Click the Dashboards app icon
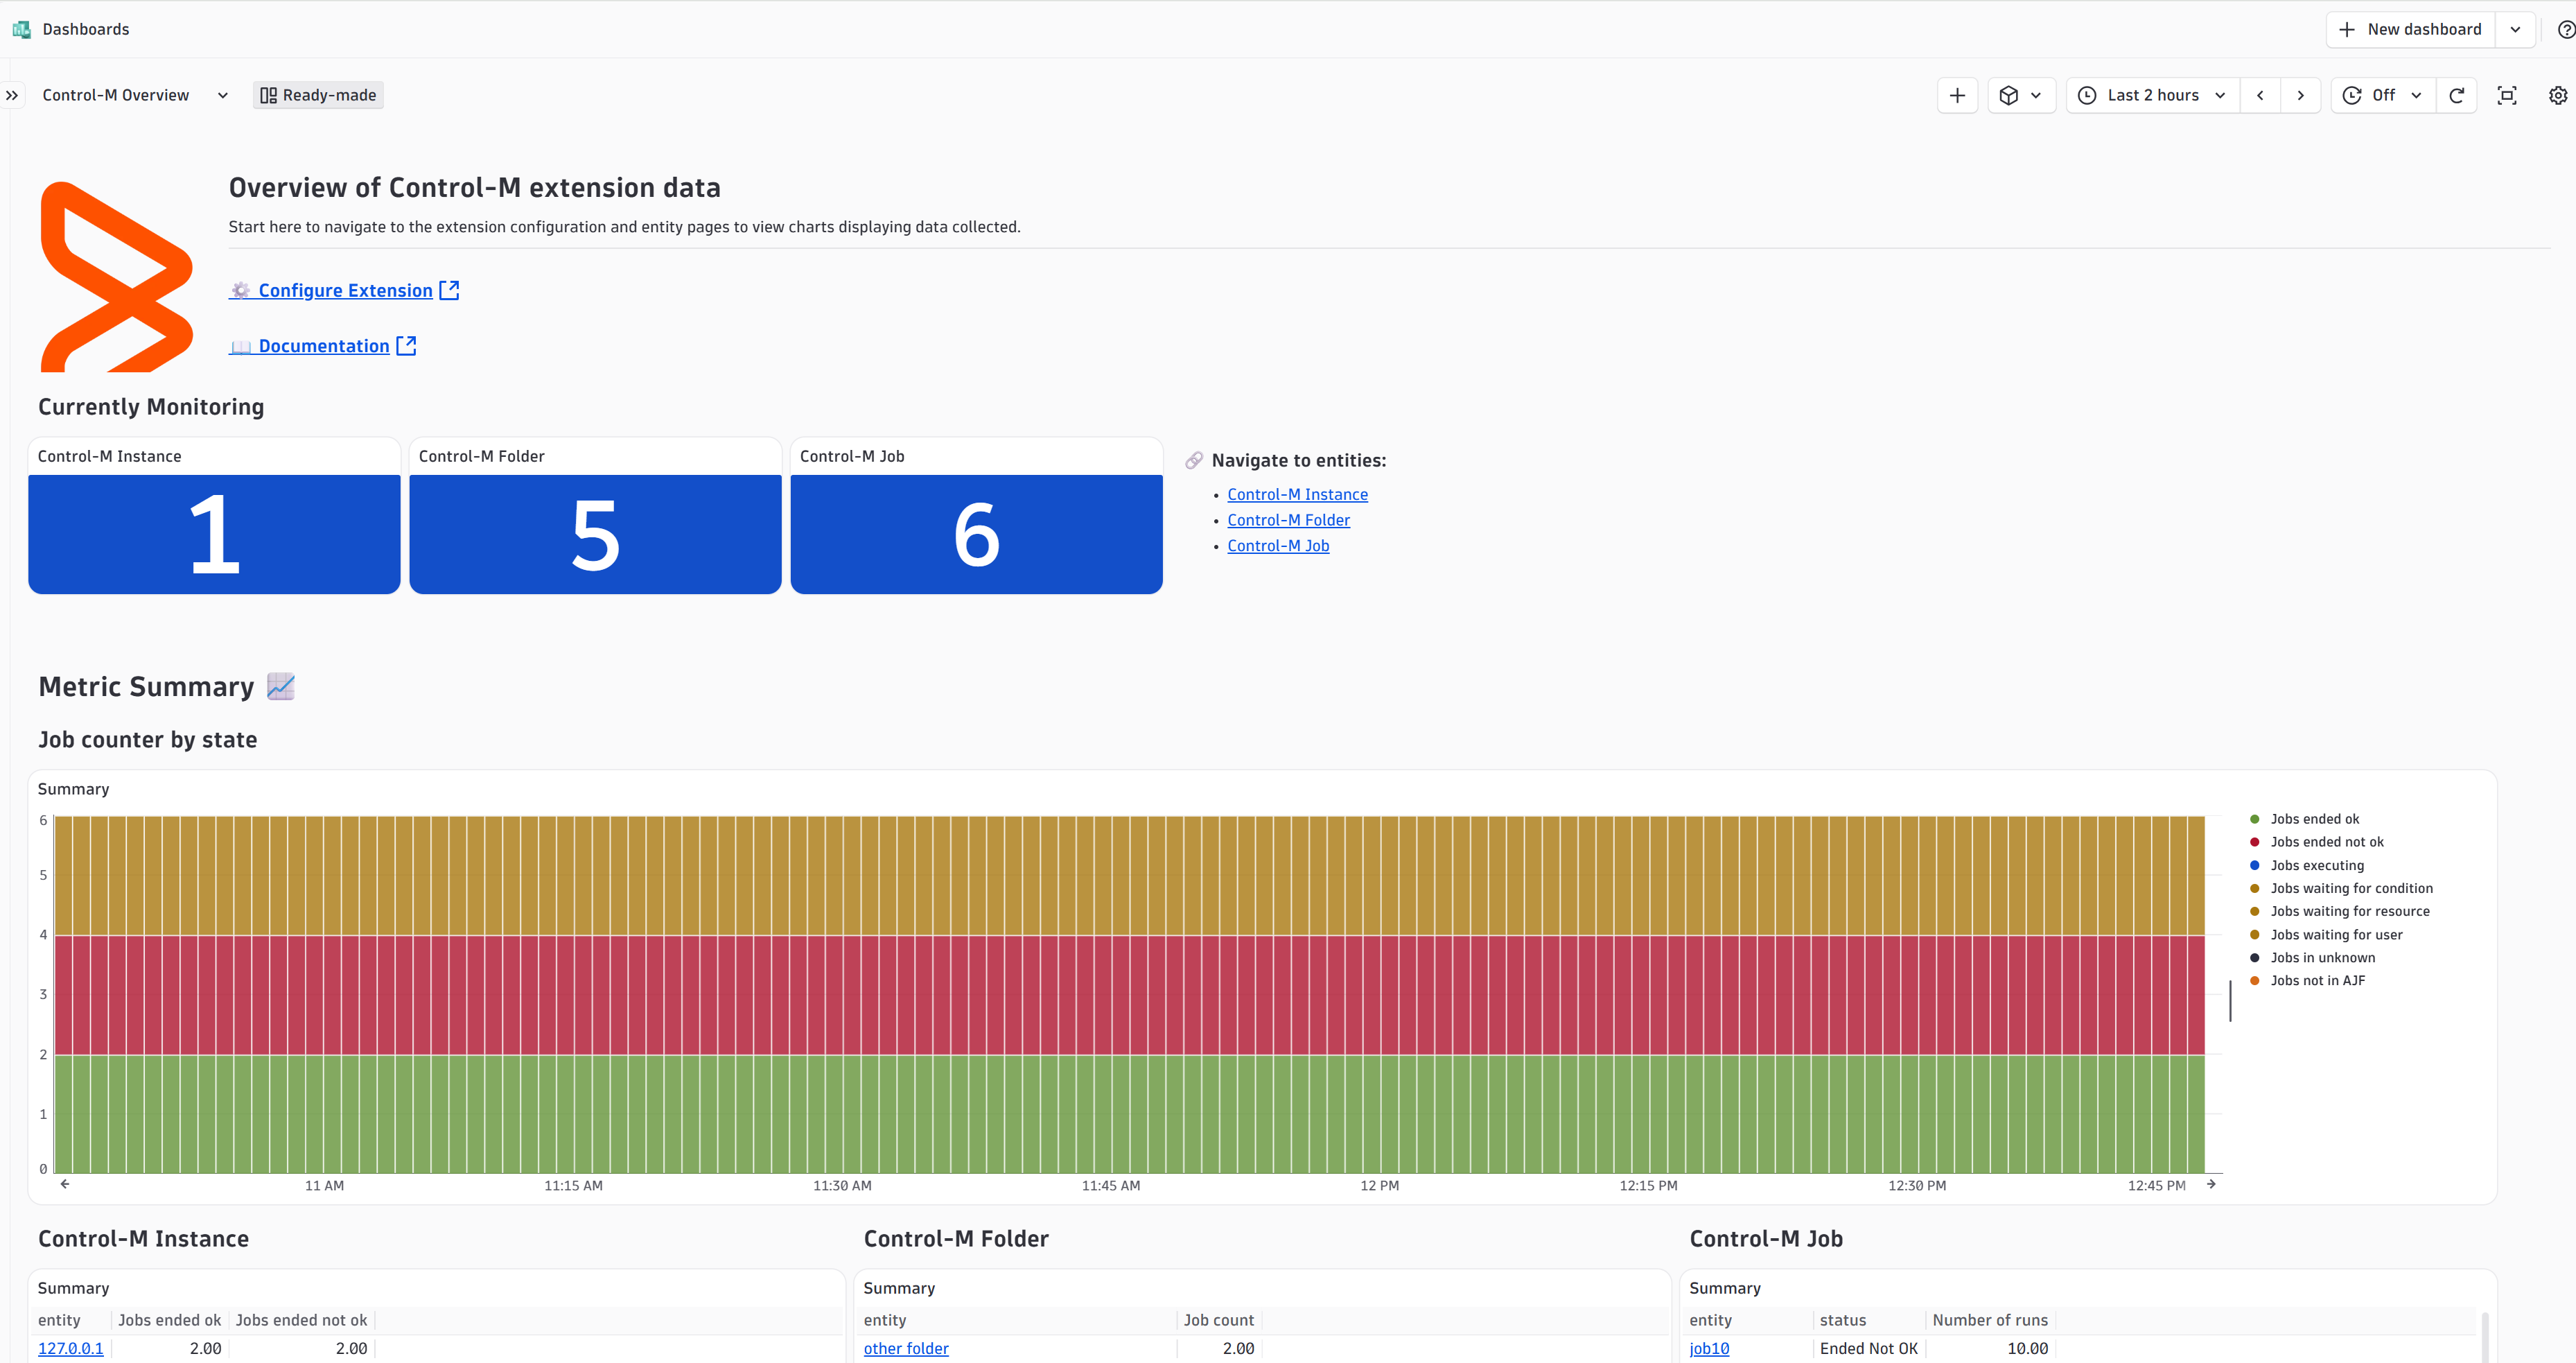Image resolution: width=2576 pixels, height=1363 pixels. pos(21,29)
